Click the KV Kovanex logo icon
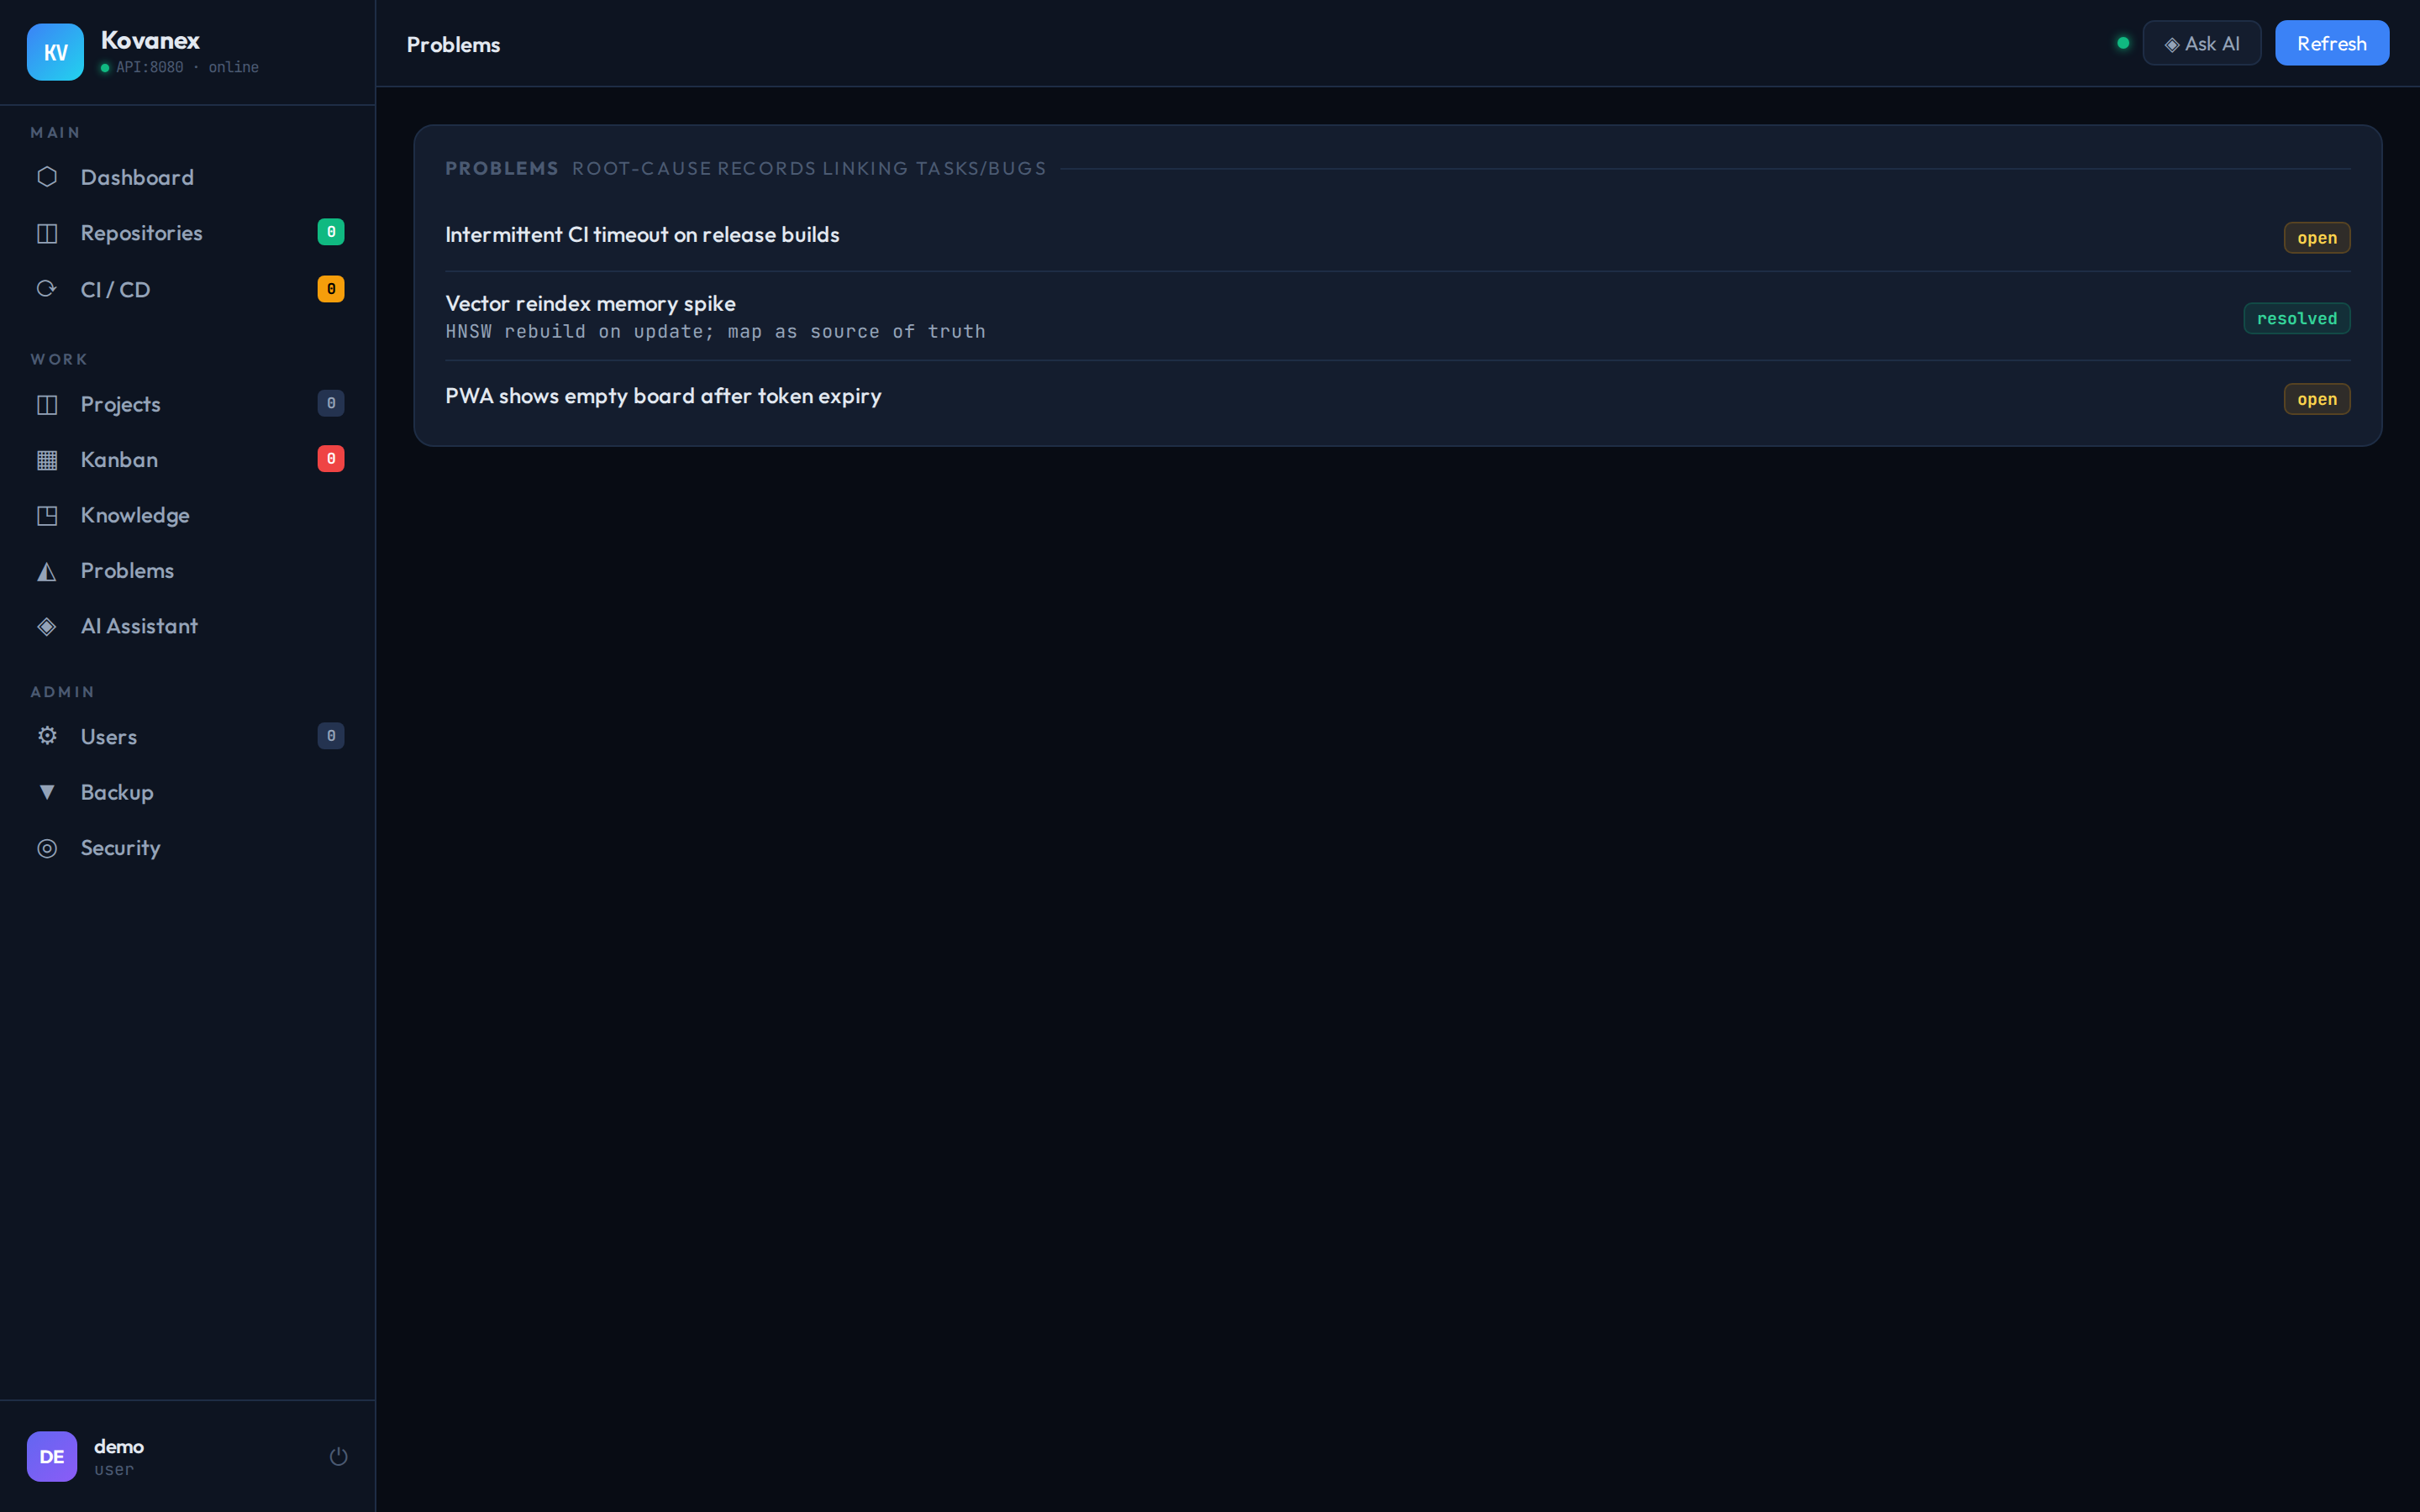Screen dimensions: 2420x1512 (55, 52)
